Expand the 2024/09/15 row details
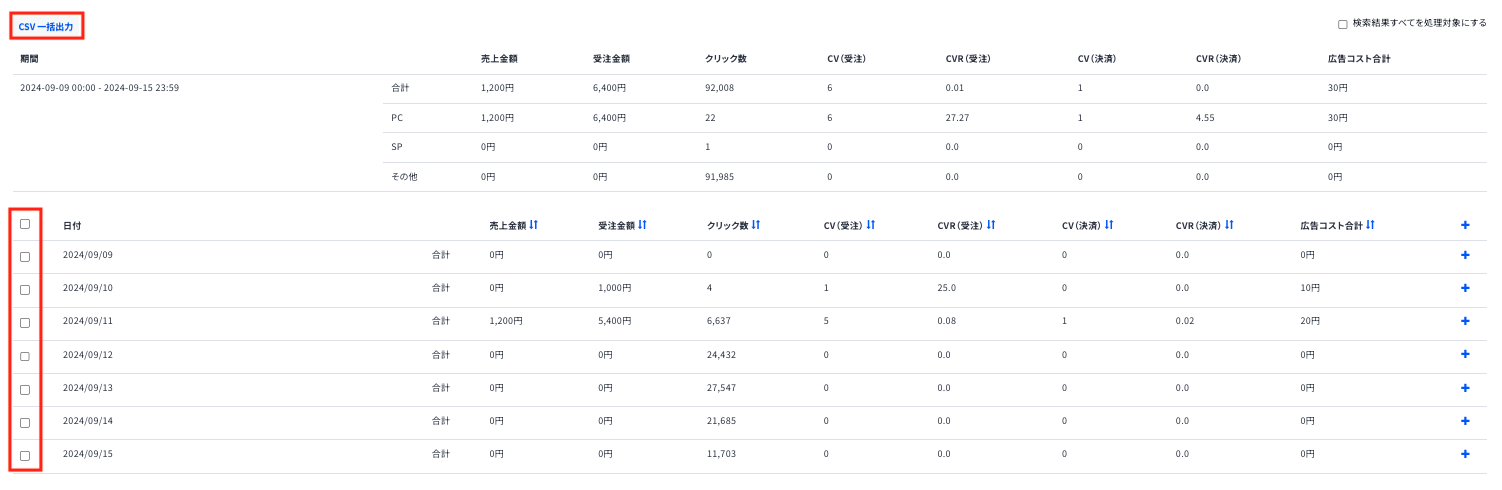Viewport: 1502px width, 490px height. point(1465,454)
